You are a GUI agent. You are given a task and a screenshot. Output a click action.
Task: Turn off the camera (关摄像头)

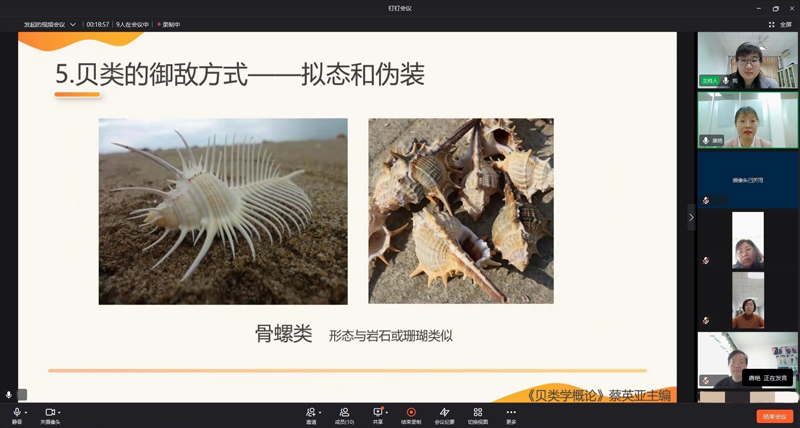[50, 412]
